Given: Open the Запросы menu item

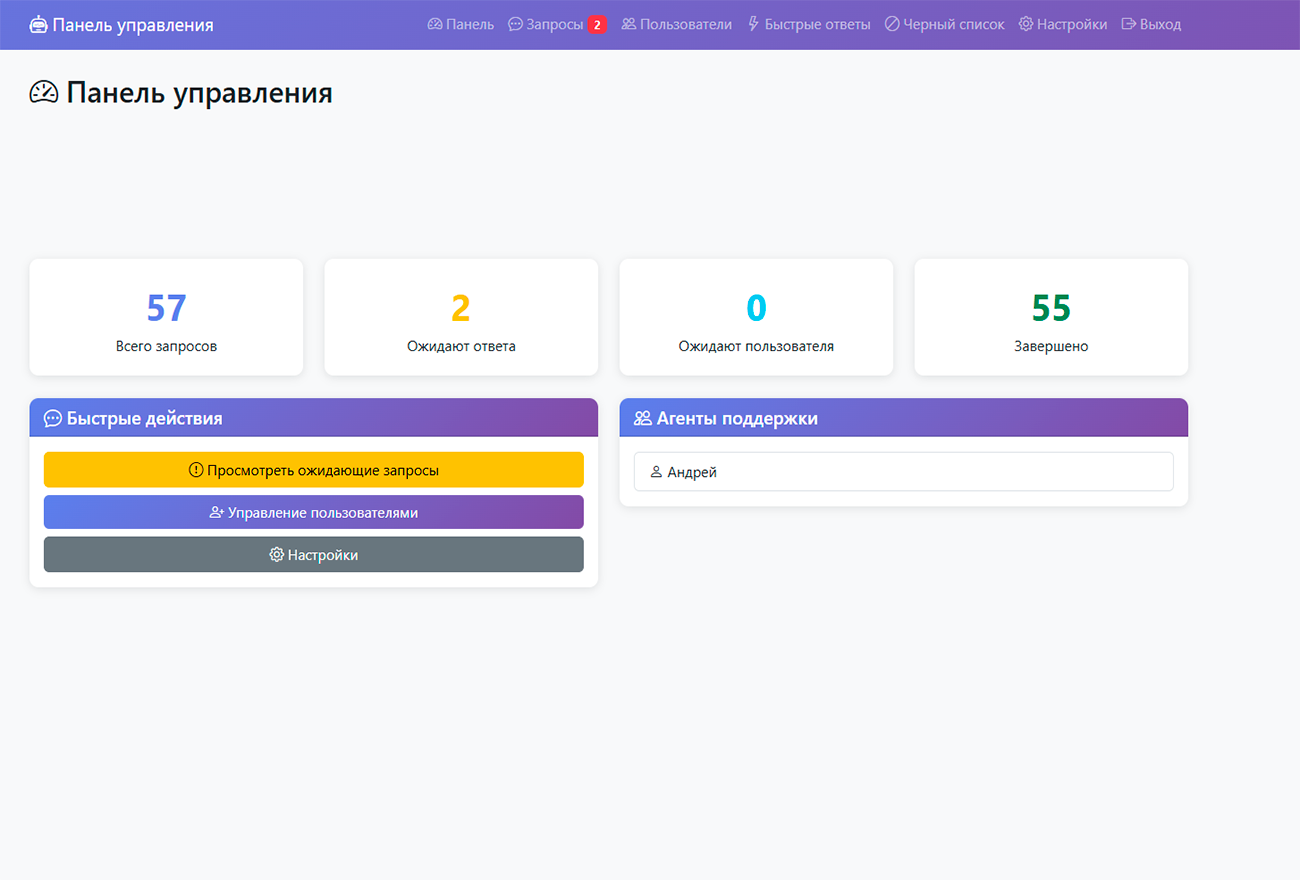Looking at the screenshot, I should pyautogui.click(x=554, y=24).
